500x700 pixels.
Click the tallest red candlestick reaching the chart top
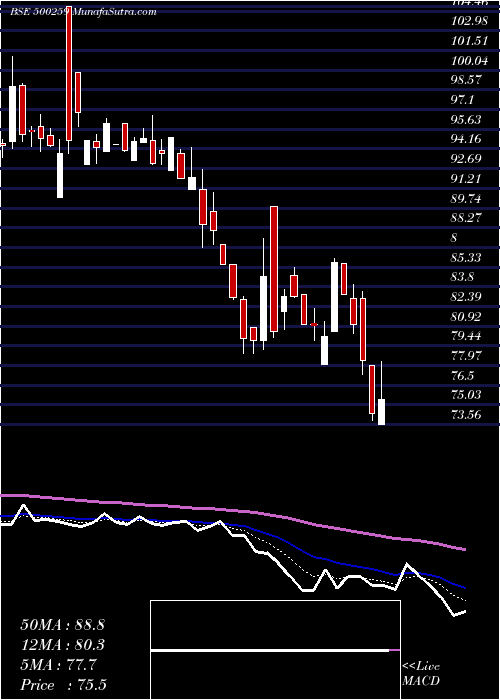point(69,74)
